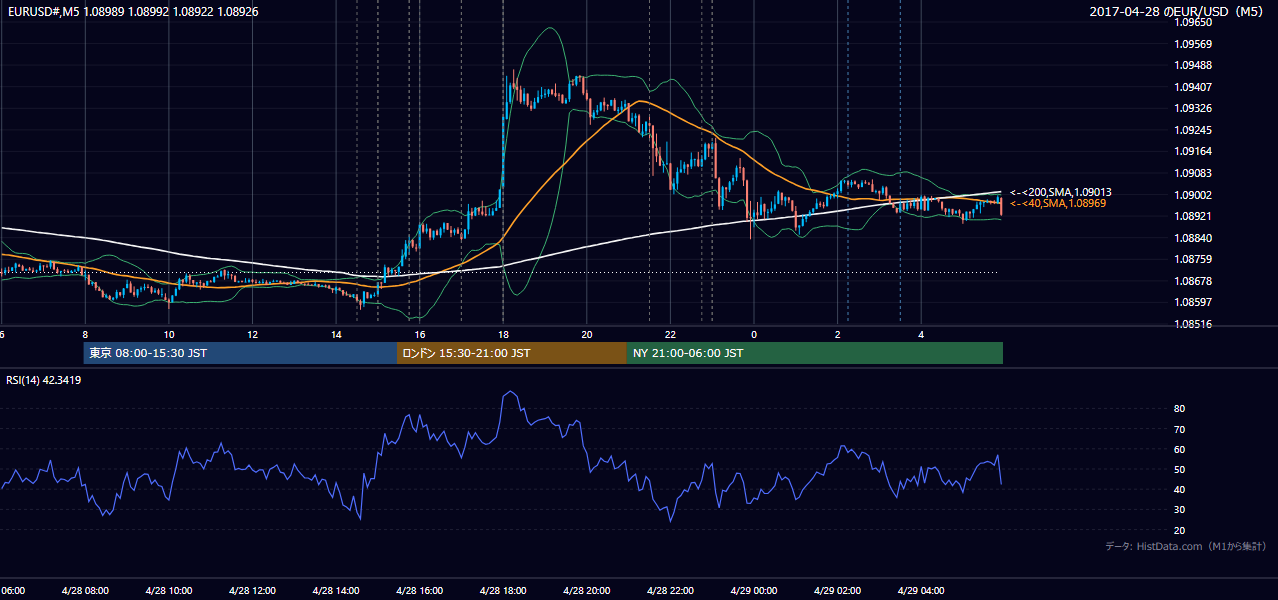Click the 1.09002 price axis label
The height and width of the screenshot is (600, 1278).
[x=1194, y=195]
